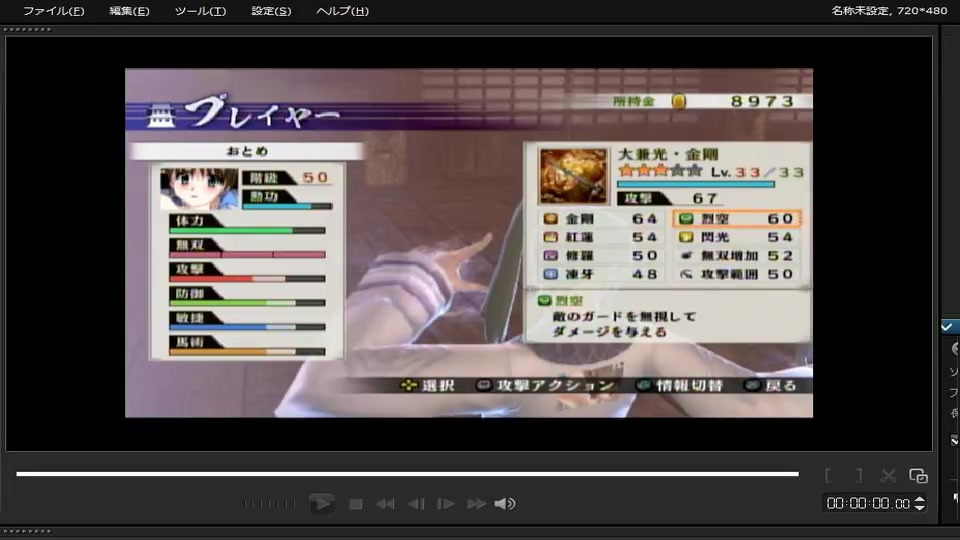Click the preview scrubber bar

pos(407,474)
